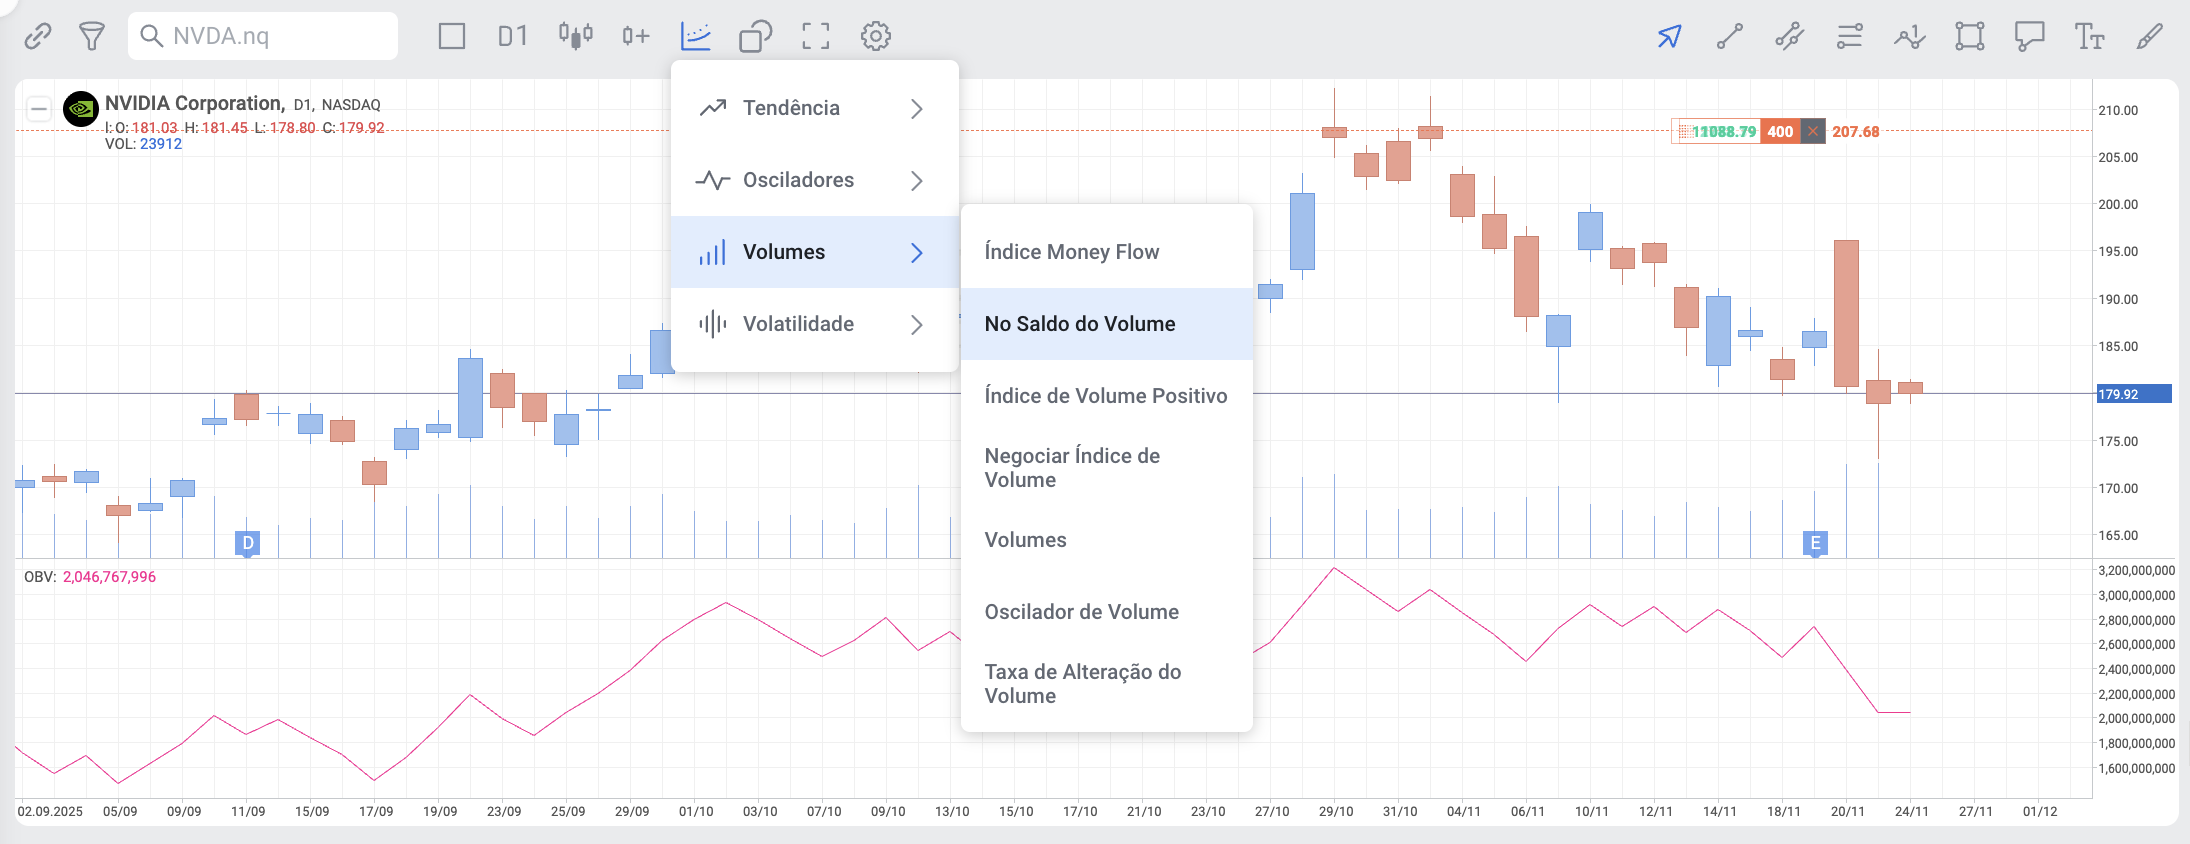Click the NVIDIA logo icon
The height and width of the screenshot is (844, 2190).
(x=81, y=109)
